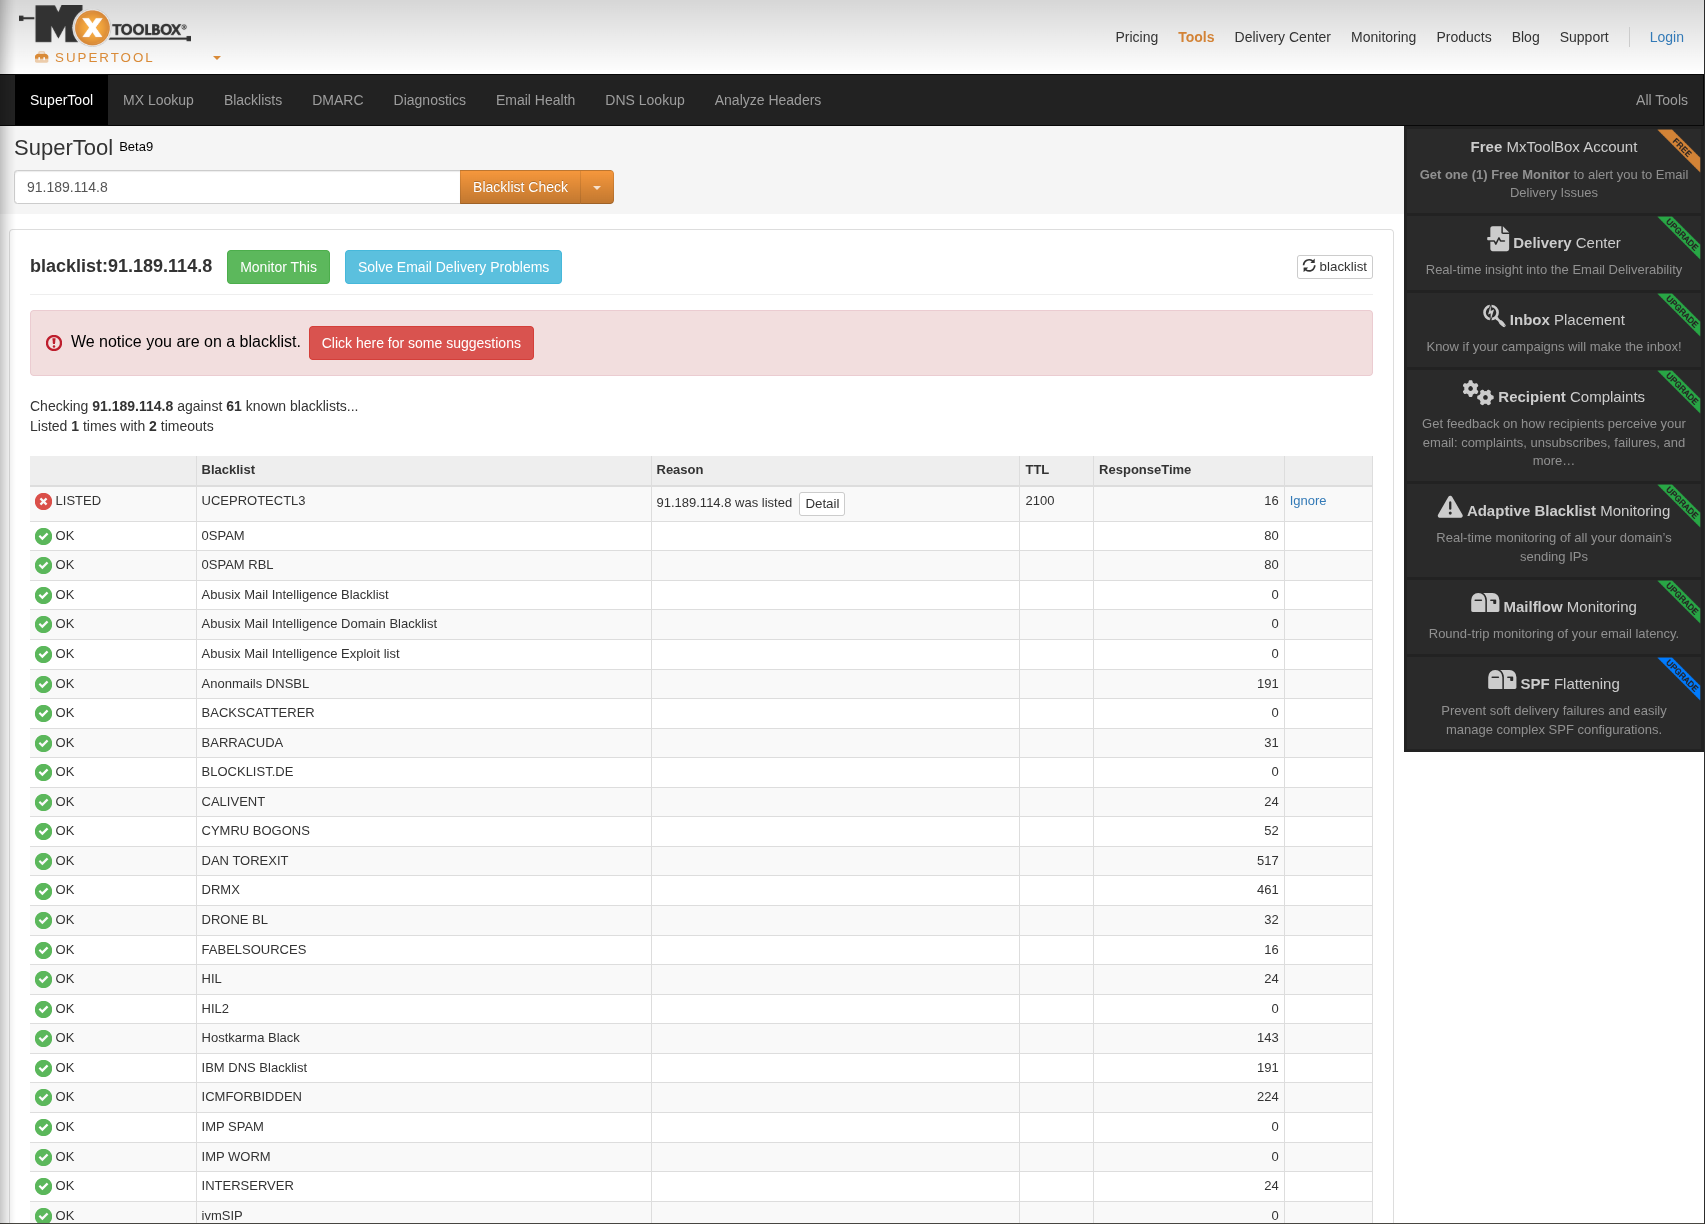Click 'CALIVENT' blacklist name
The image size is (1705, 1224).
(233, 802)
